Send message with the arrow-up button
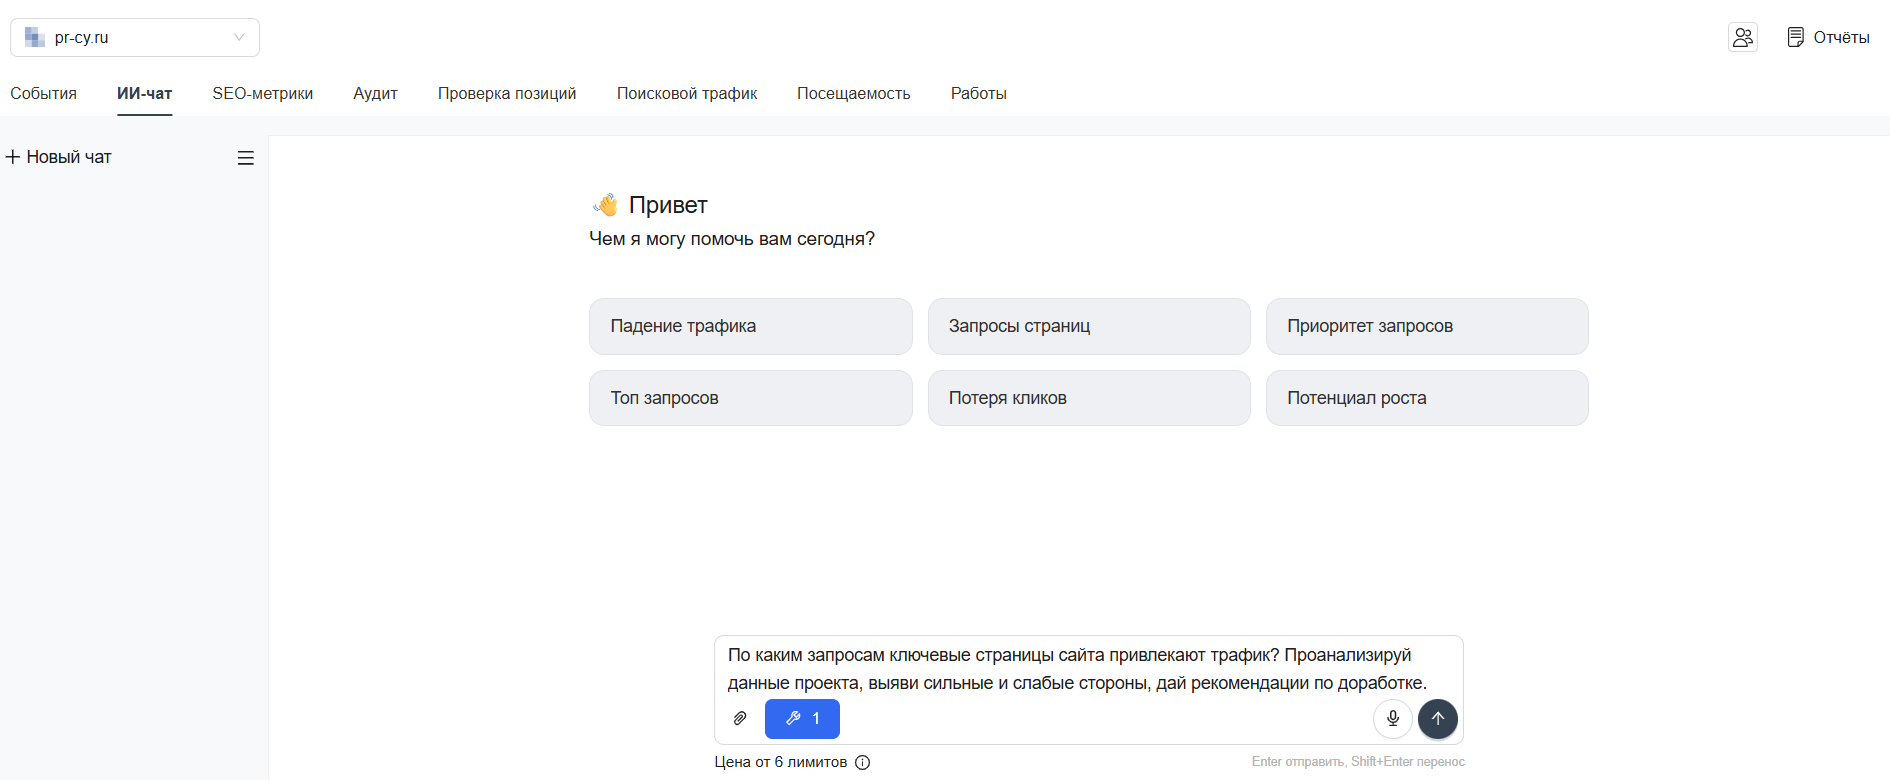The width and height of the screenshot is (1890, 780). (x=1438, y=718)
